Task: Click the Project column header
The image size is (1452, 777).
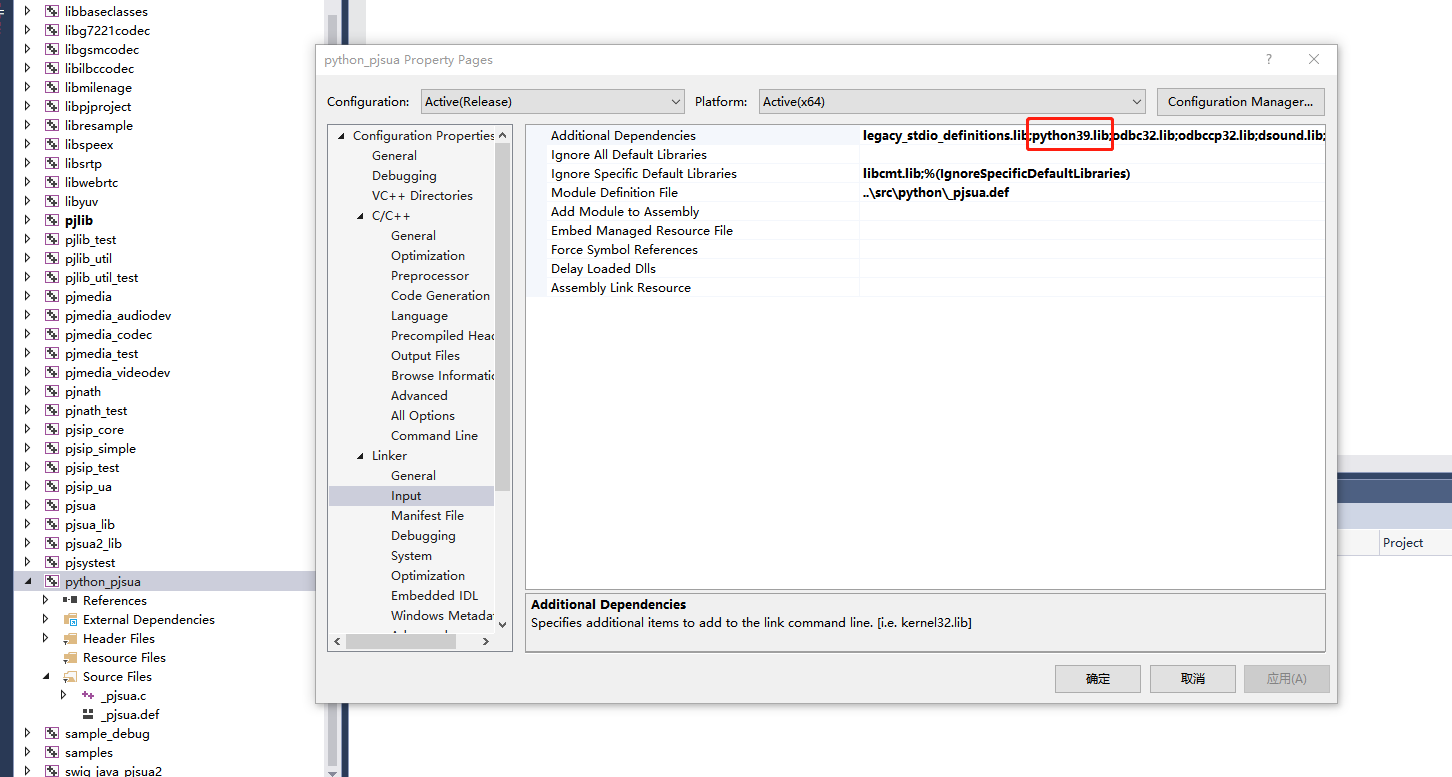Action: click(1403, 543)
